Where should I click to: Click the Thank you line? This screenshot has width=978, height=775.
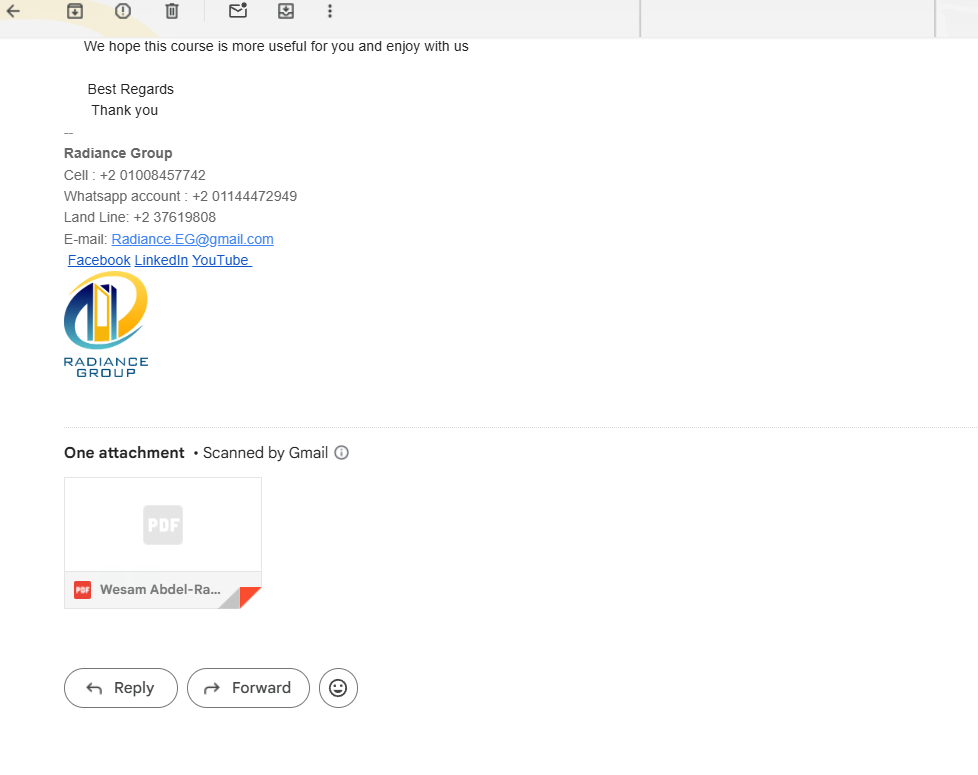tap(125, 110)
